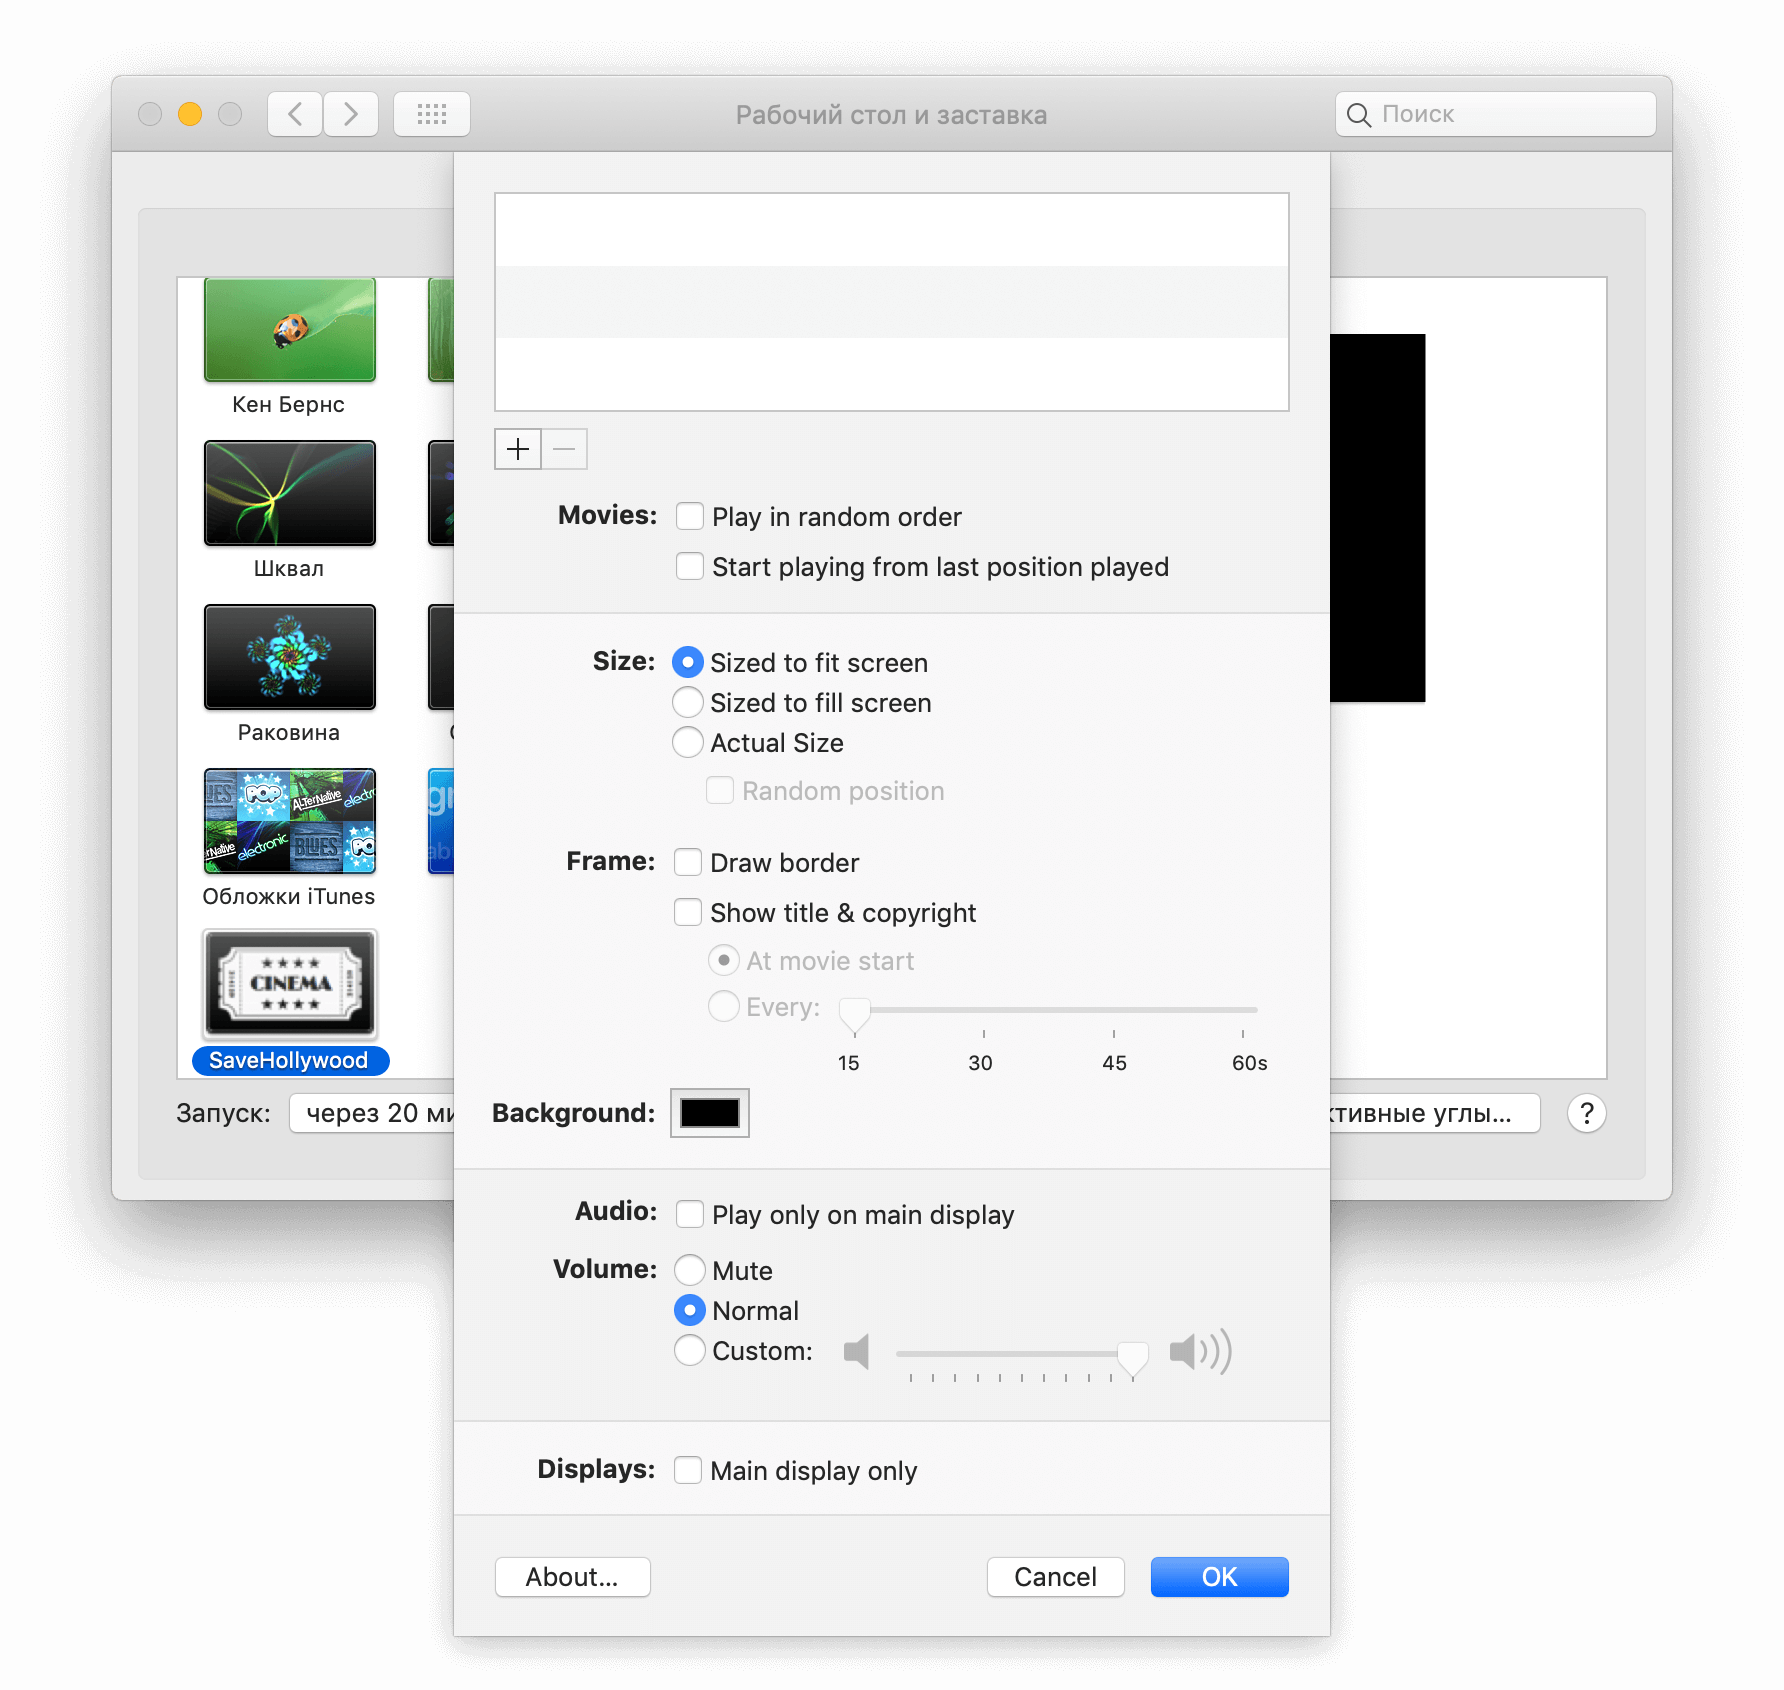Check Start playing from last position
Viewport: 1784px width, 1690px height.
pyautogui.click(x=690, y=566)
